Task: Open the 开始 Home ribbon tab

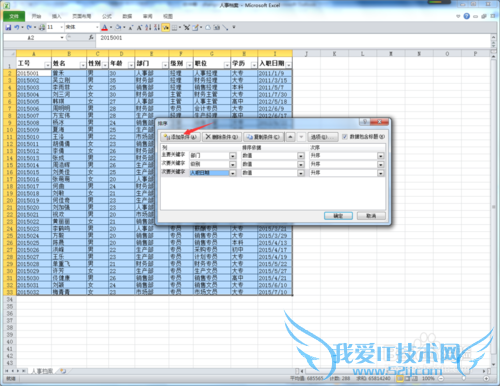Action: [x=36, y=16]
